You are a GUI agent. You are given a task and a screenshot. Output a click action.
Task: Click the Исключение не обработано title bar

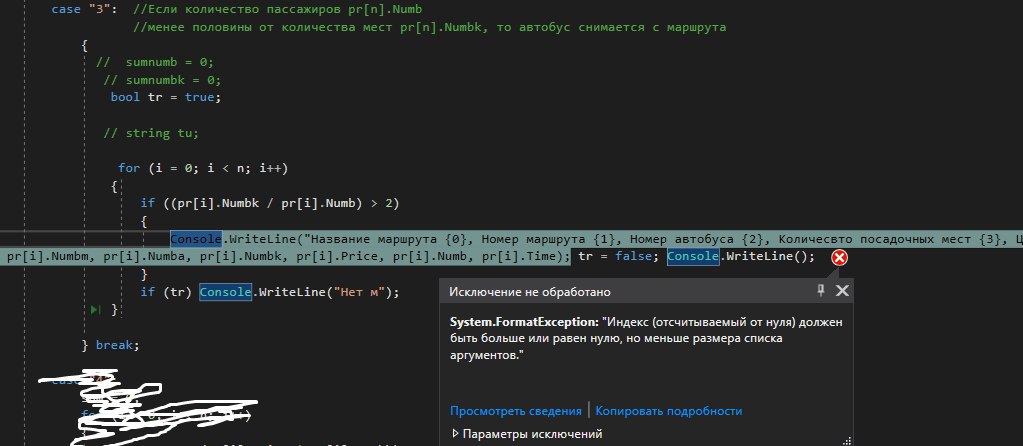pos(530,291)
